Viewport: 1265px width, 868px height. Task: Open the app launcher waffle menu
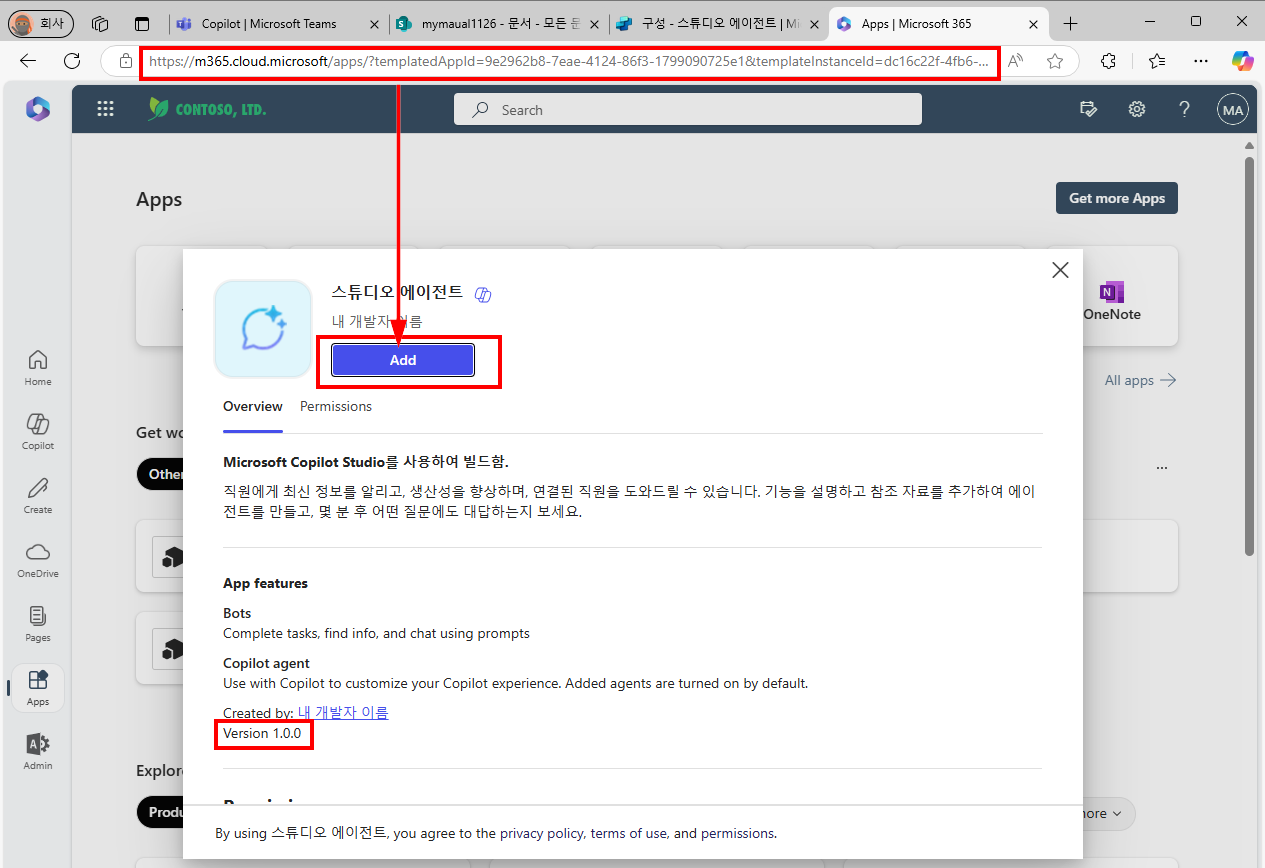coord(105,110)
